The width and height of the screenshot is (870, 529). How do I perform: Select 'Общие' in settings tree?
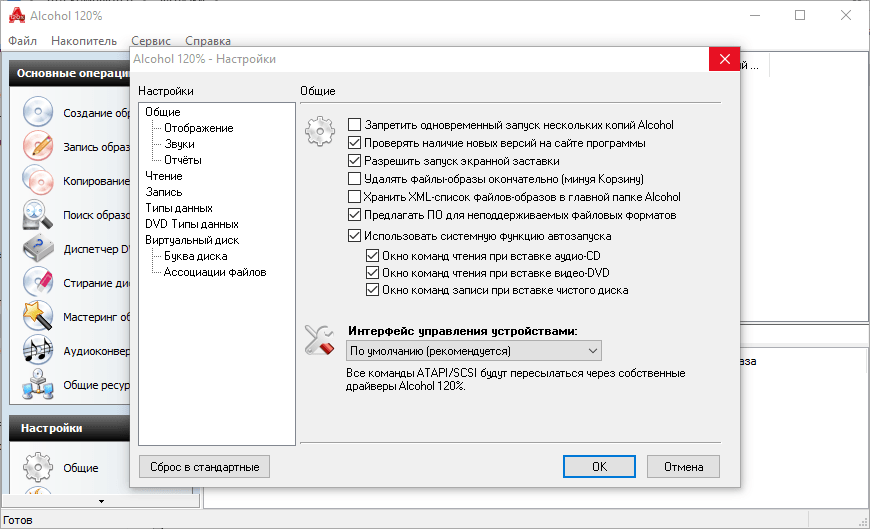163,112
